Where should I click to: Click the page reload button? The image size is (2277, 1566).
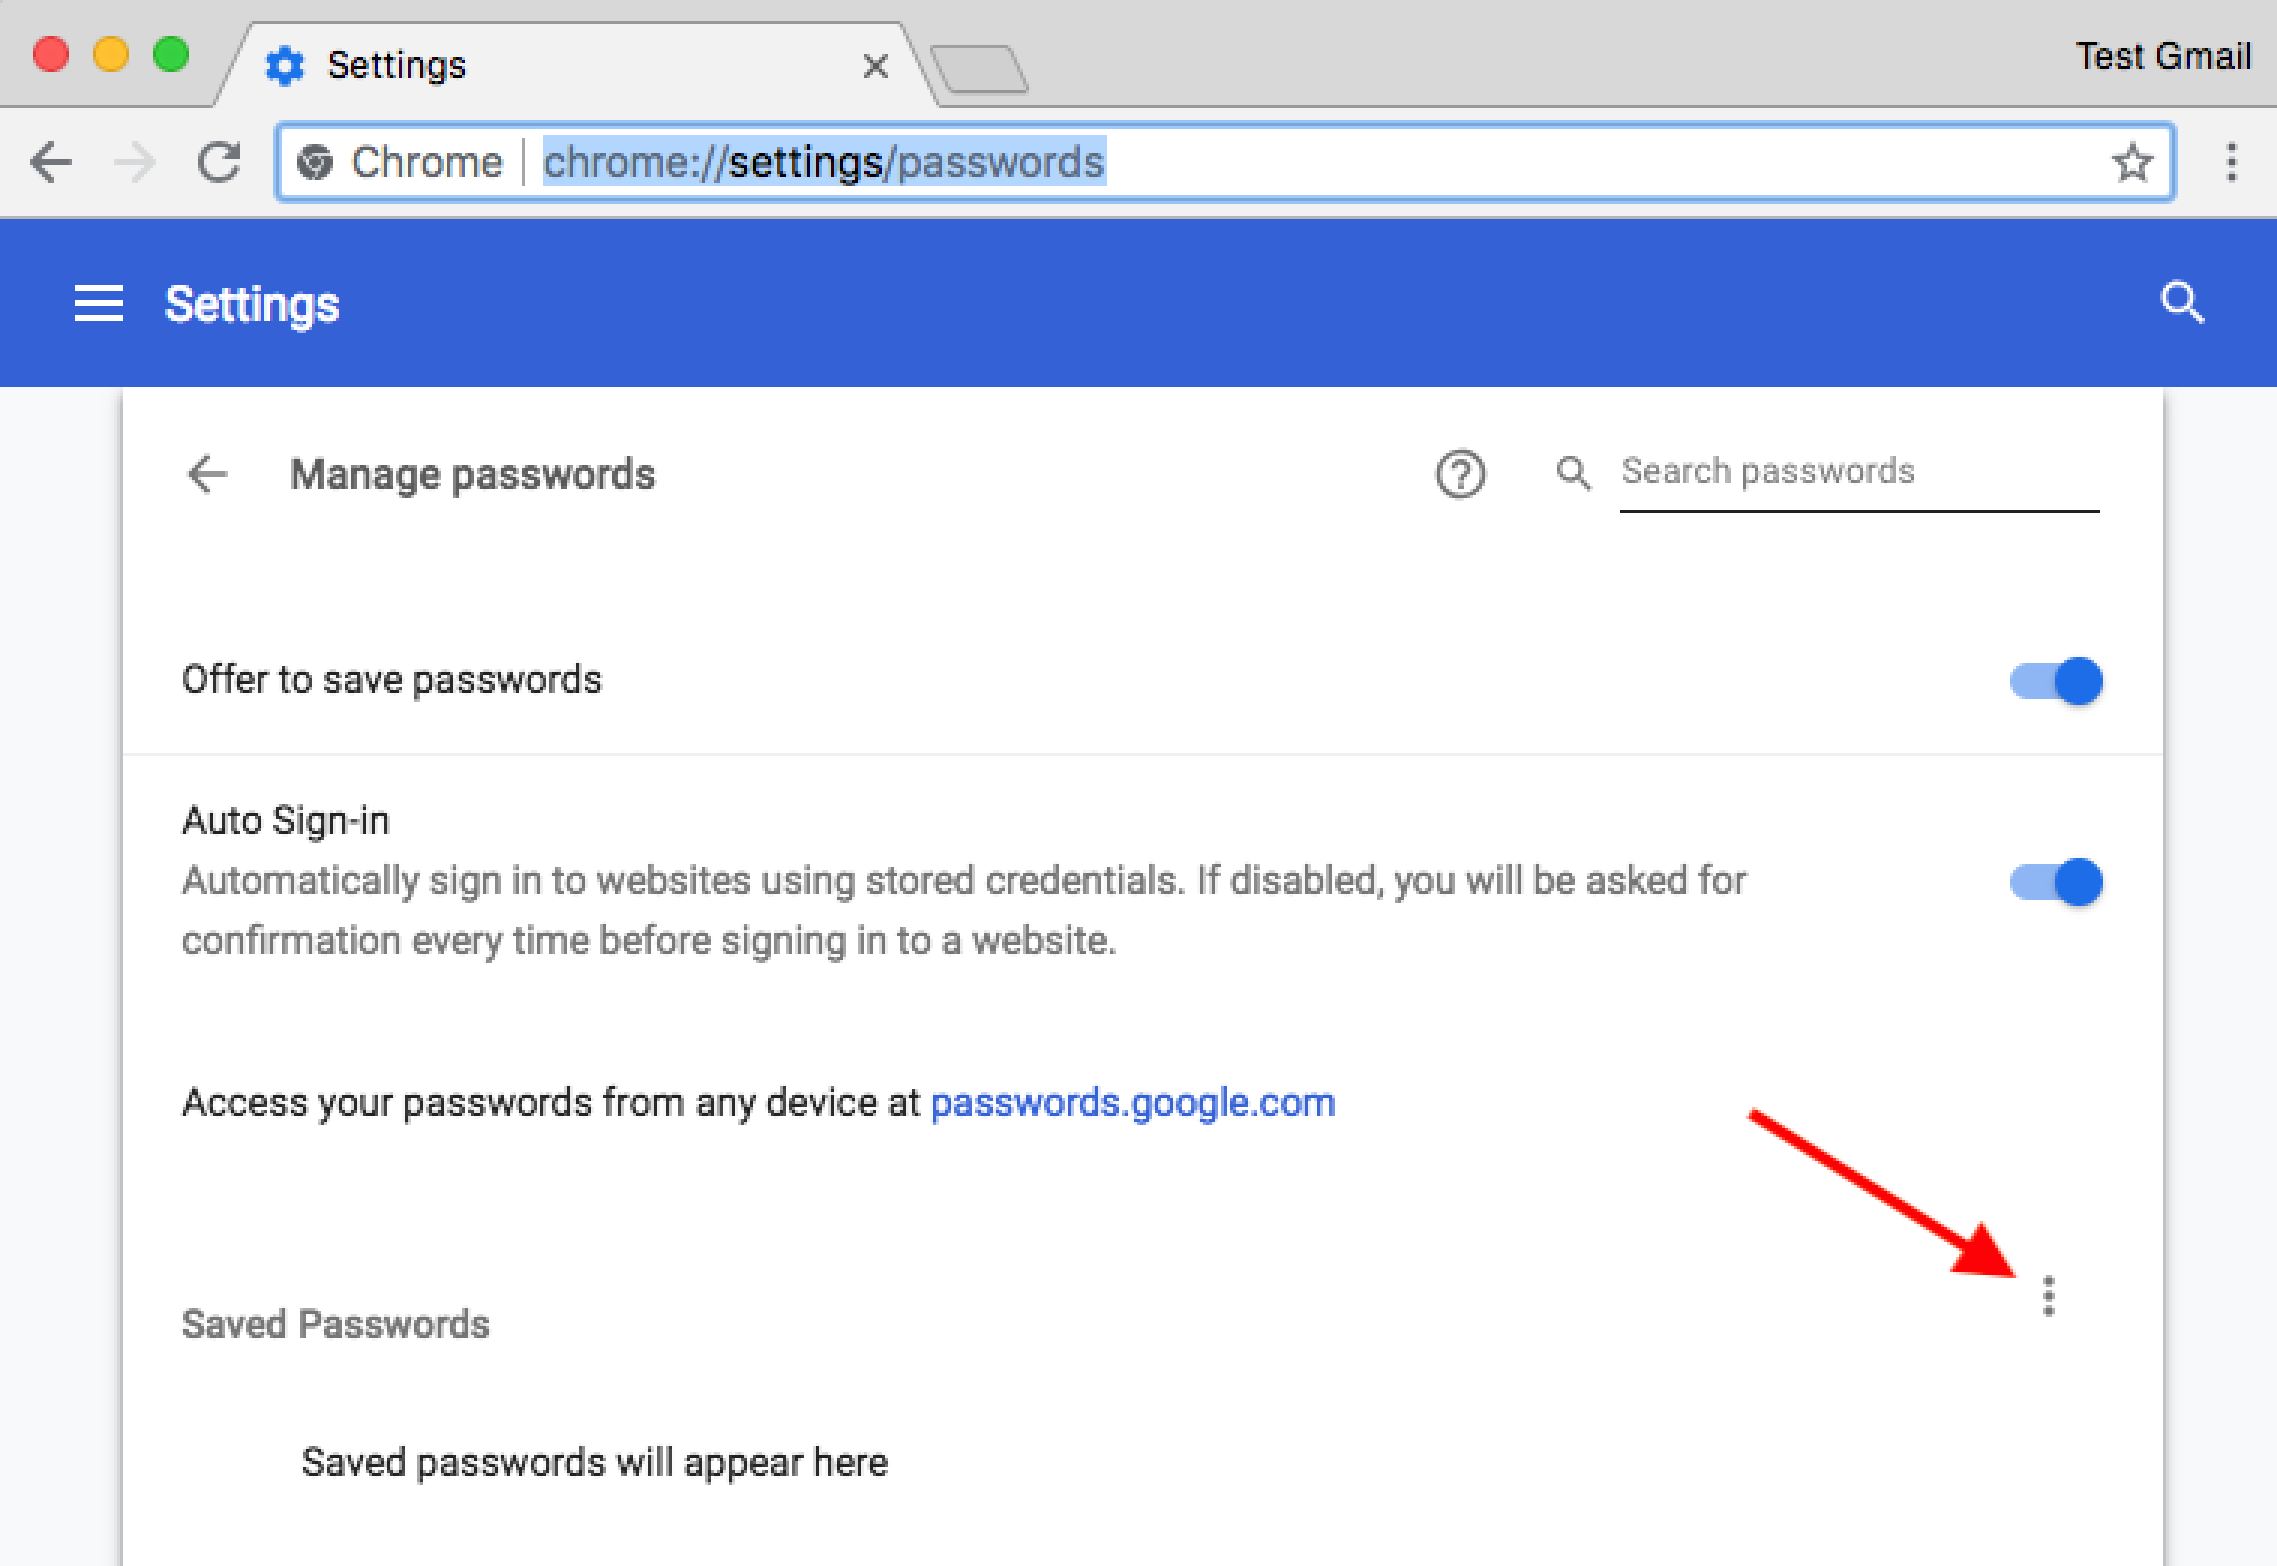click(218, 164)
